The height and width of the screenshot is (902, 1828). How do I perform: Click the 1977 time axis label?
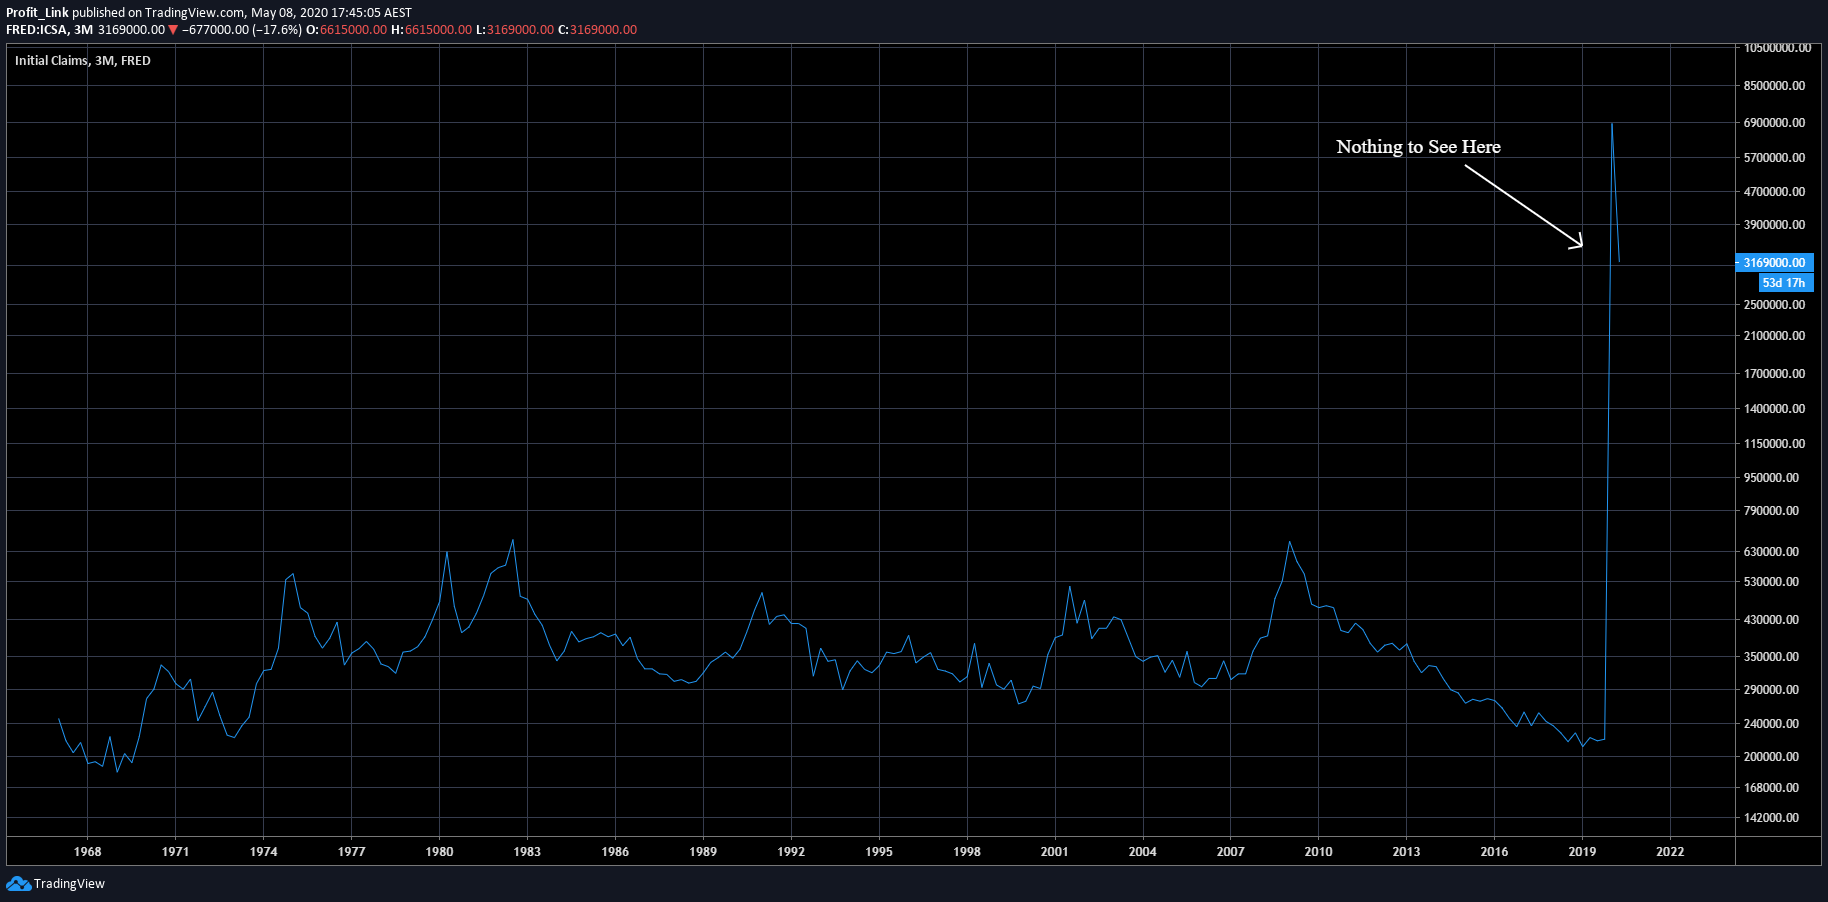351,851
